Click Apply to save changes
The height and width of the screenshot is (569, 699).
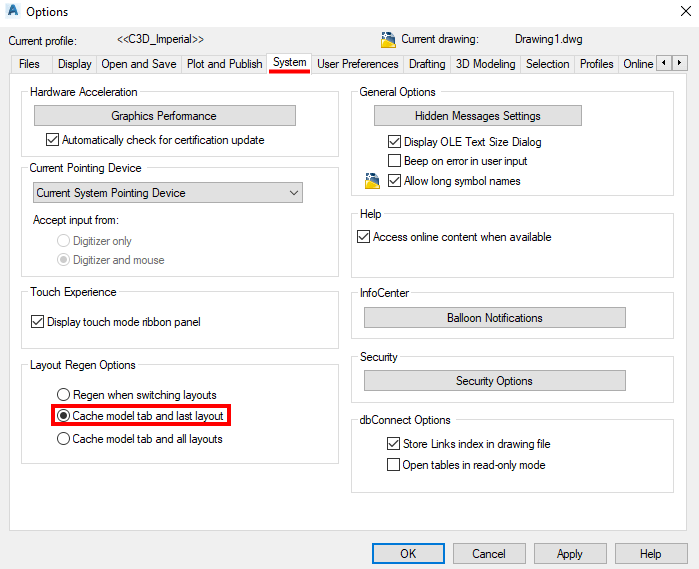click(x=570, y=553)
